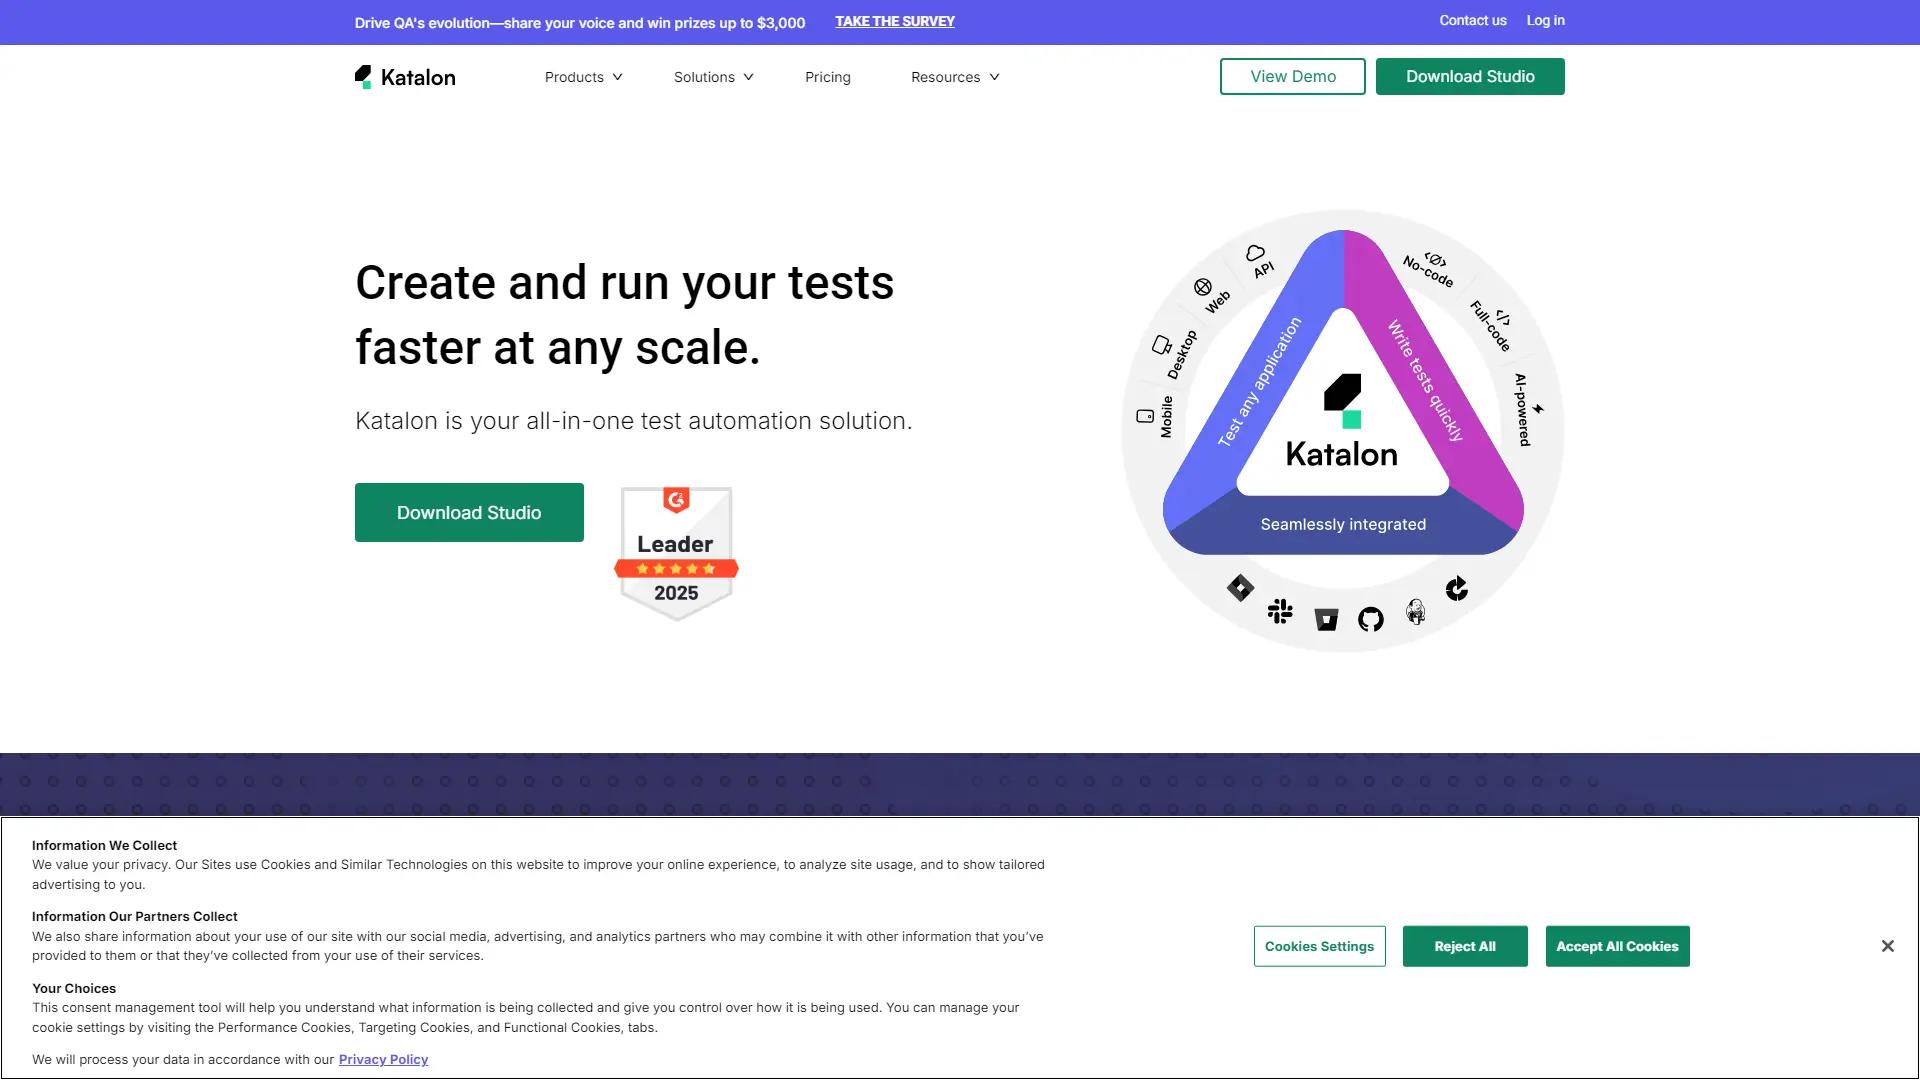The width and height of the screenshot is (1920, 1080).
Task: Open the Pricing page
Action: pyautogui.click(x=827, y=77)
